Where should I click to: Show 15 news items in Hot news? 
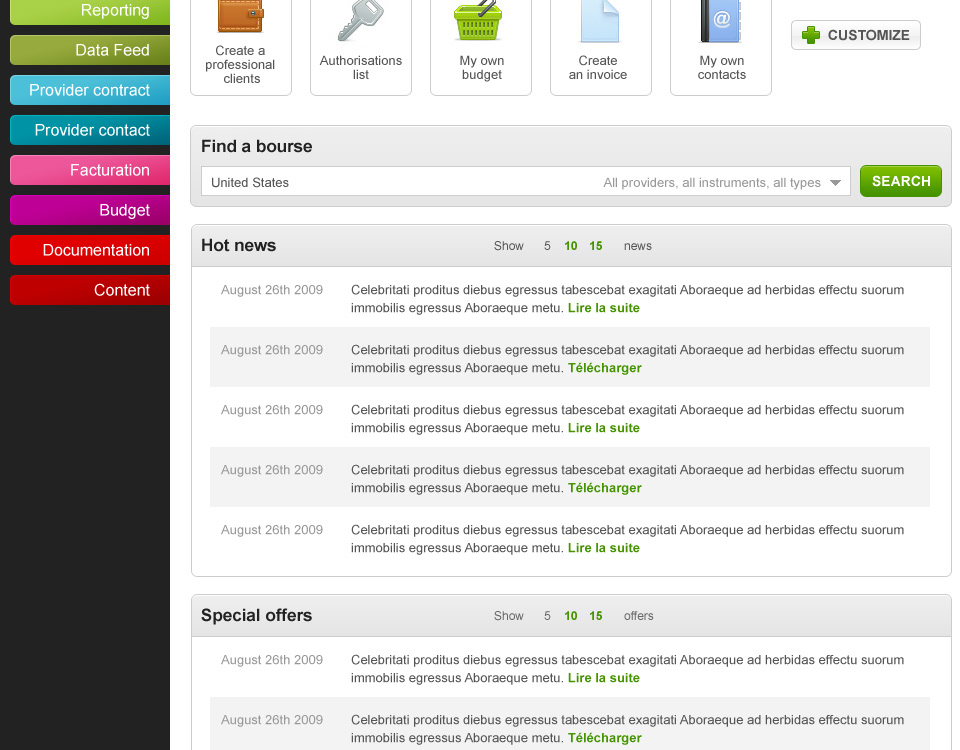pos(596,246)
